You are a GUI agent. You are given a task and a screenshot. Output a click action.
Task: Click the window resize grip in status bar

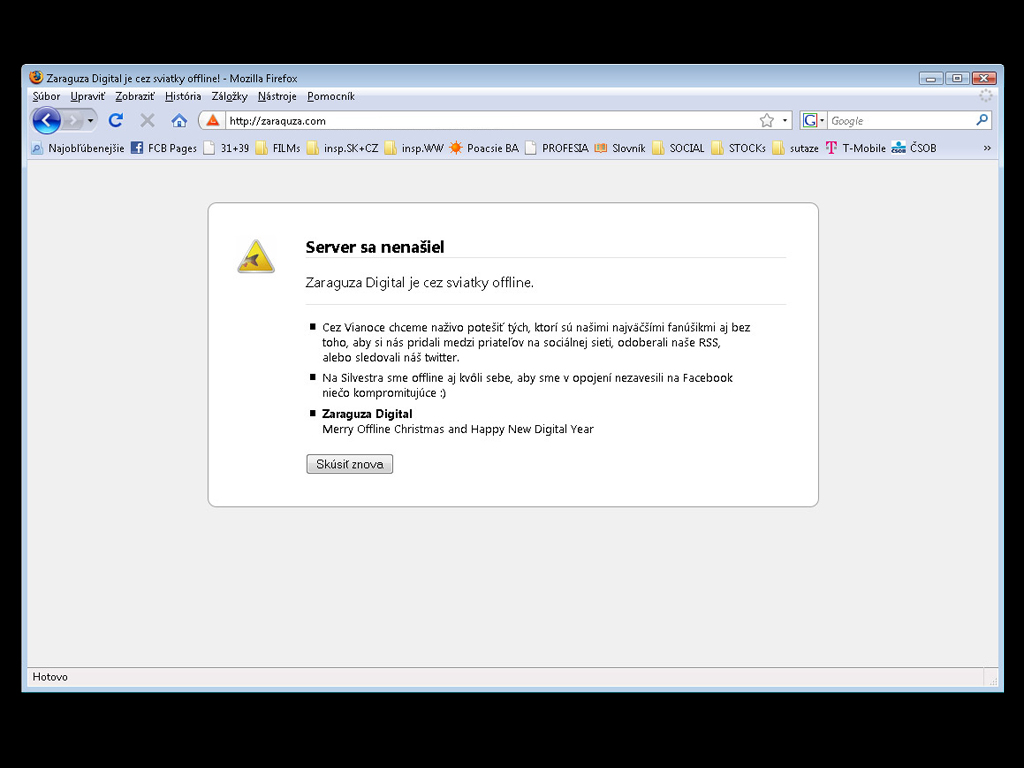click(x=993, y=679)
